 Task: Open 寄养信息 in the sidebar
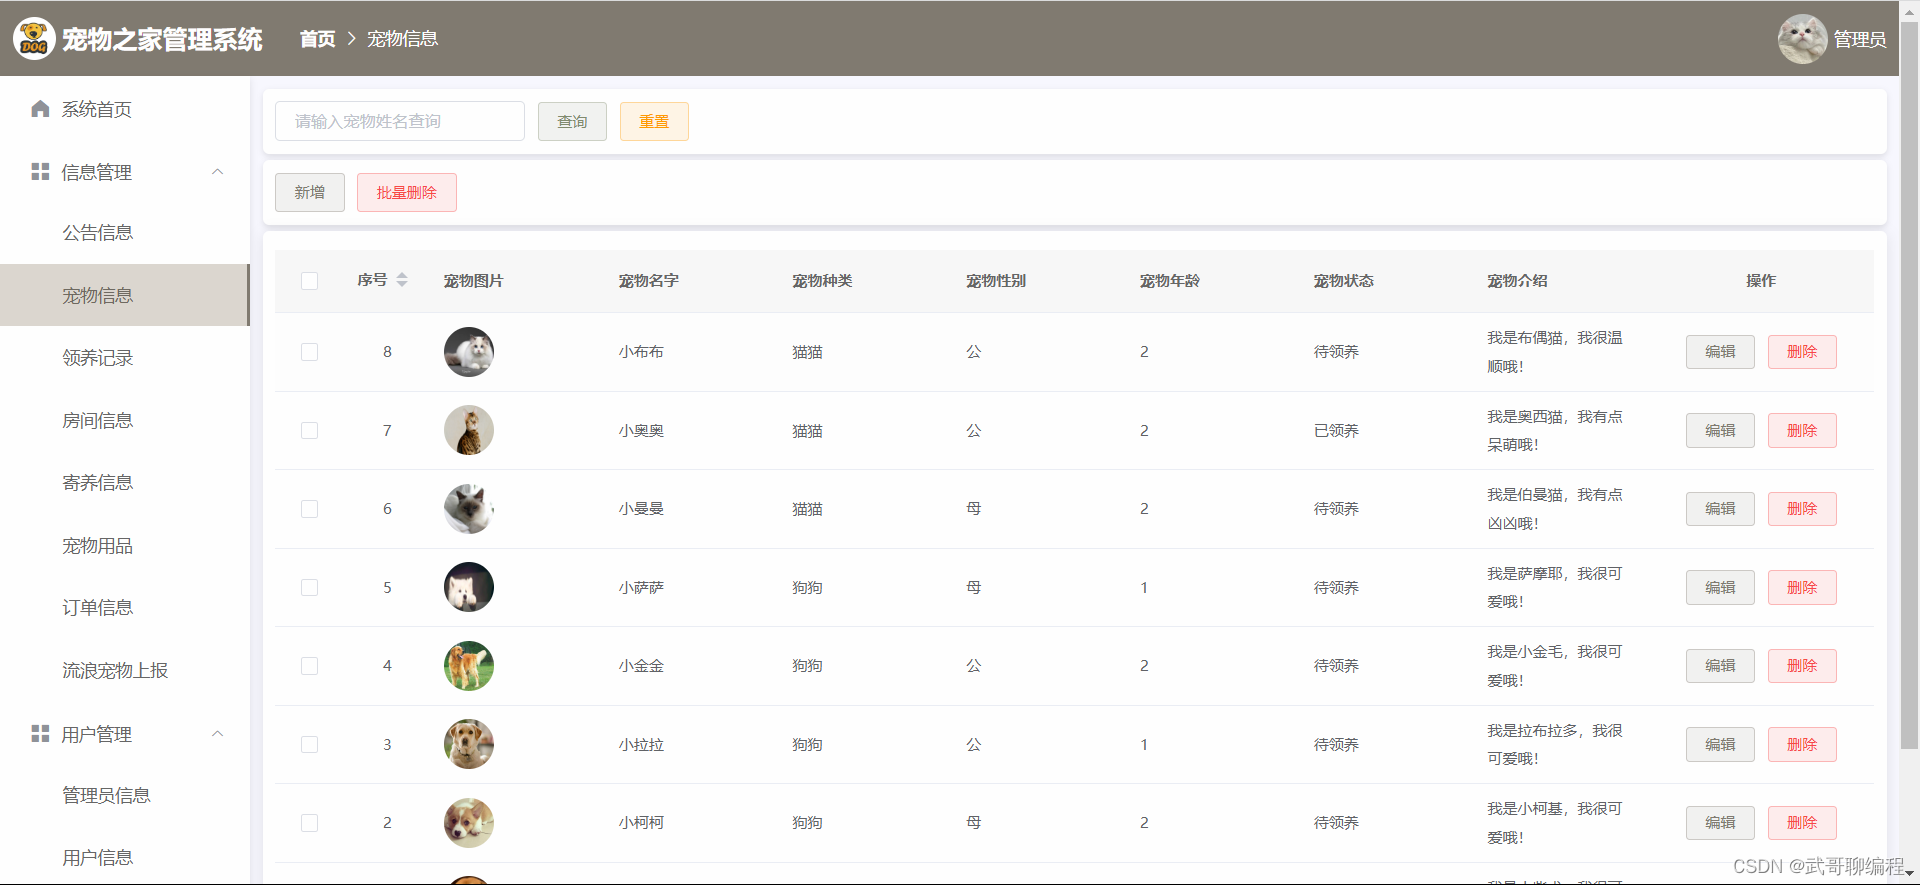(x=125, y=483)
